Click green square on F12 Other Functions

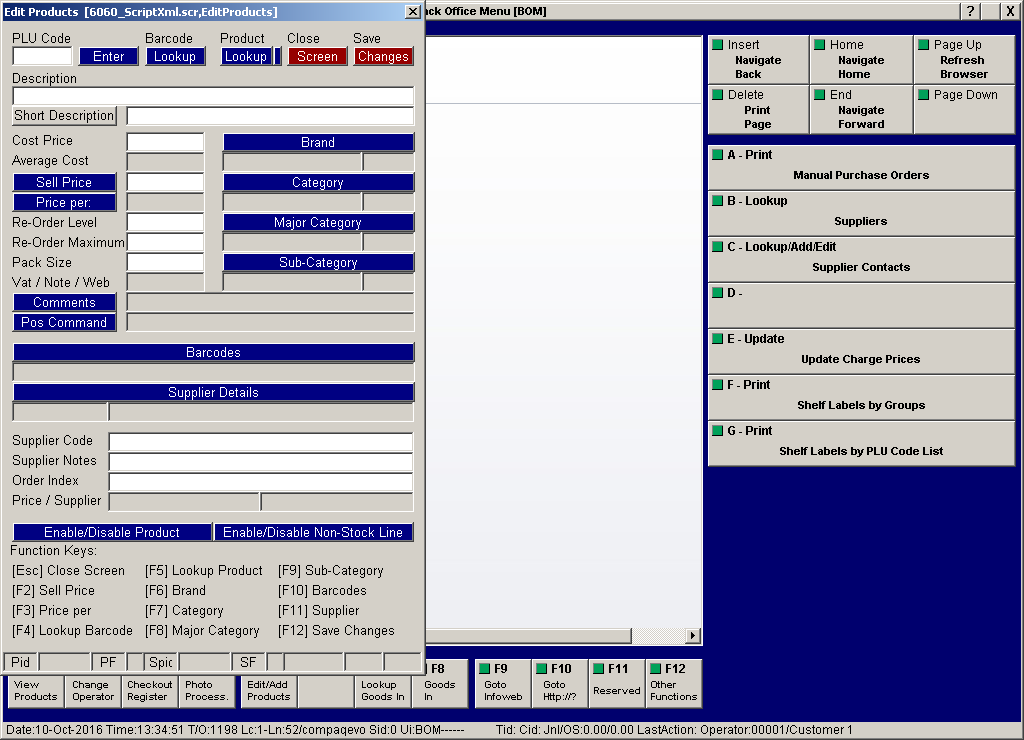pos(655,668)
